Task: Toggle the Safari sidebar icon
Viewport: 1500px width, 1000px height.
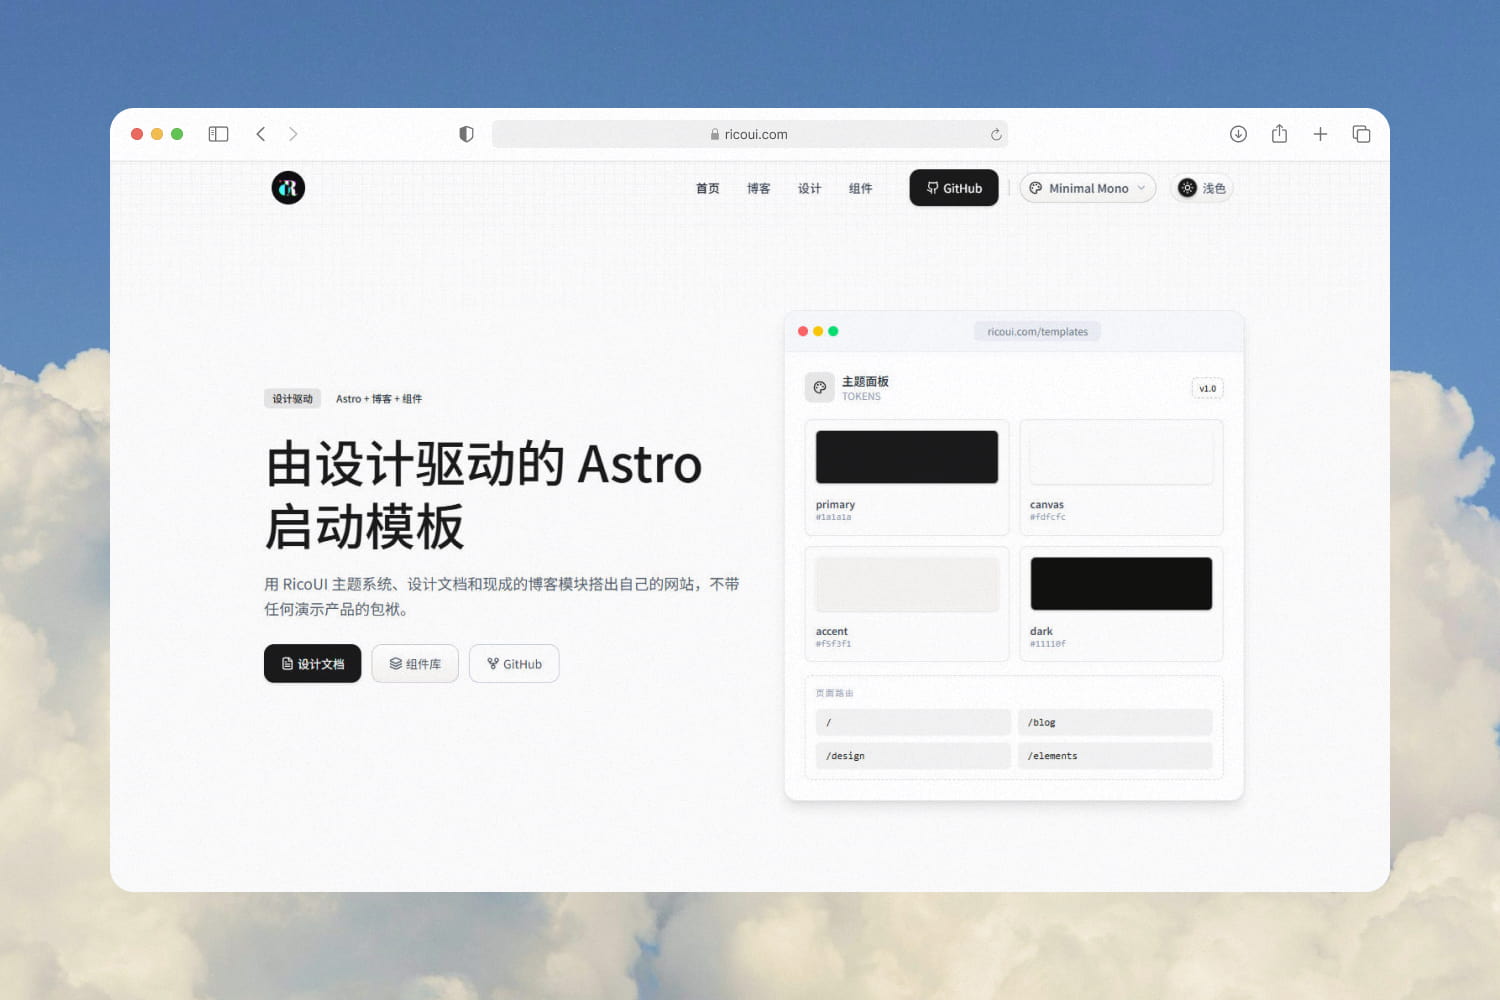Action: coord(218,134)
